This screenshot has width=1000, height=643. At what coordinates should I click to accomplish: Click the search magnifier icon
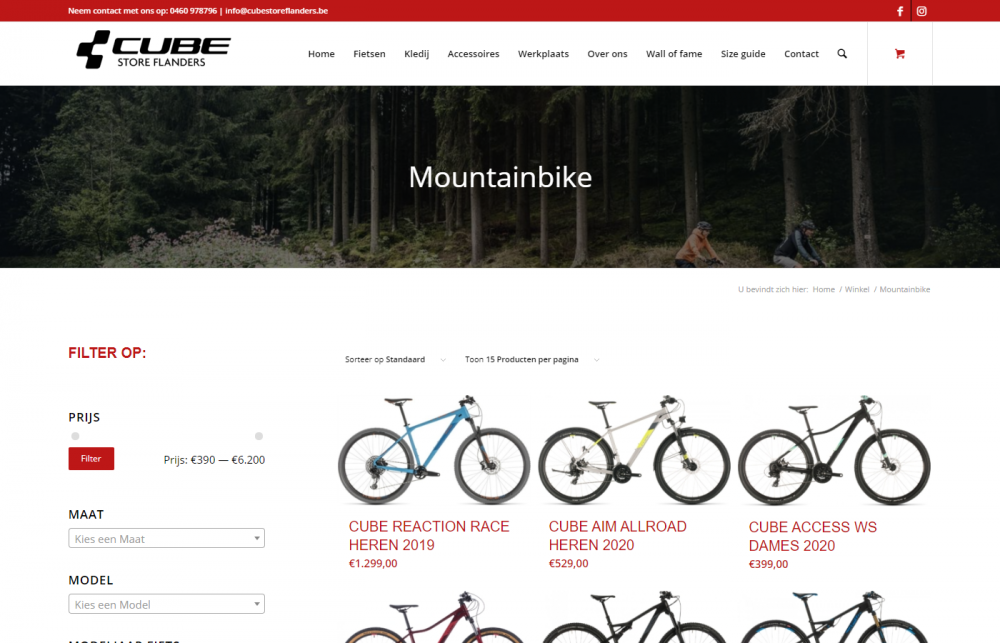[842, 54]
